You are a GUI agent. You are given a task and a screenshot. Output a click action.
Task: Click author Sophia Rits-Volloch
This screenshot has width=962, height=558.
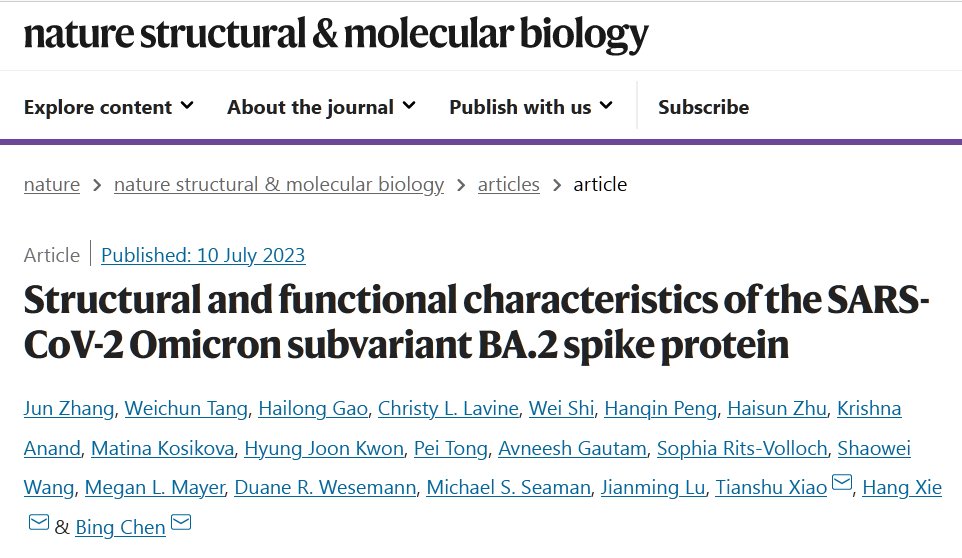734,448
